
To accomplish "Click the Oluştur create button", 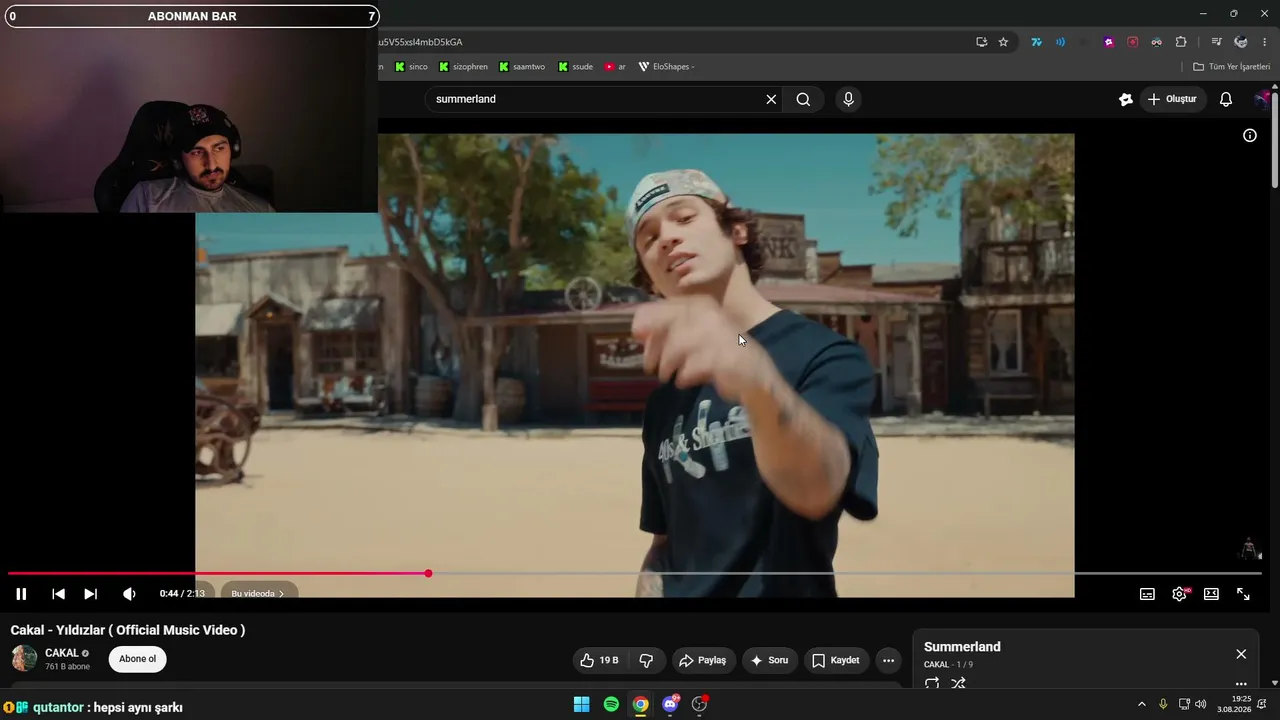I will 1171,99.
